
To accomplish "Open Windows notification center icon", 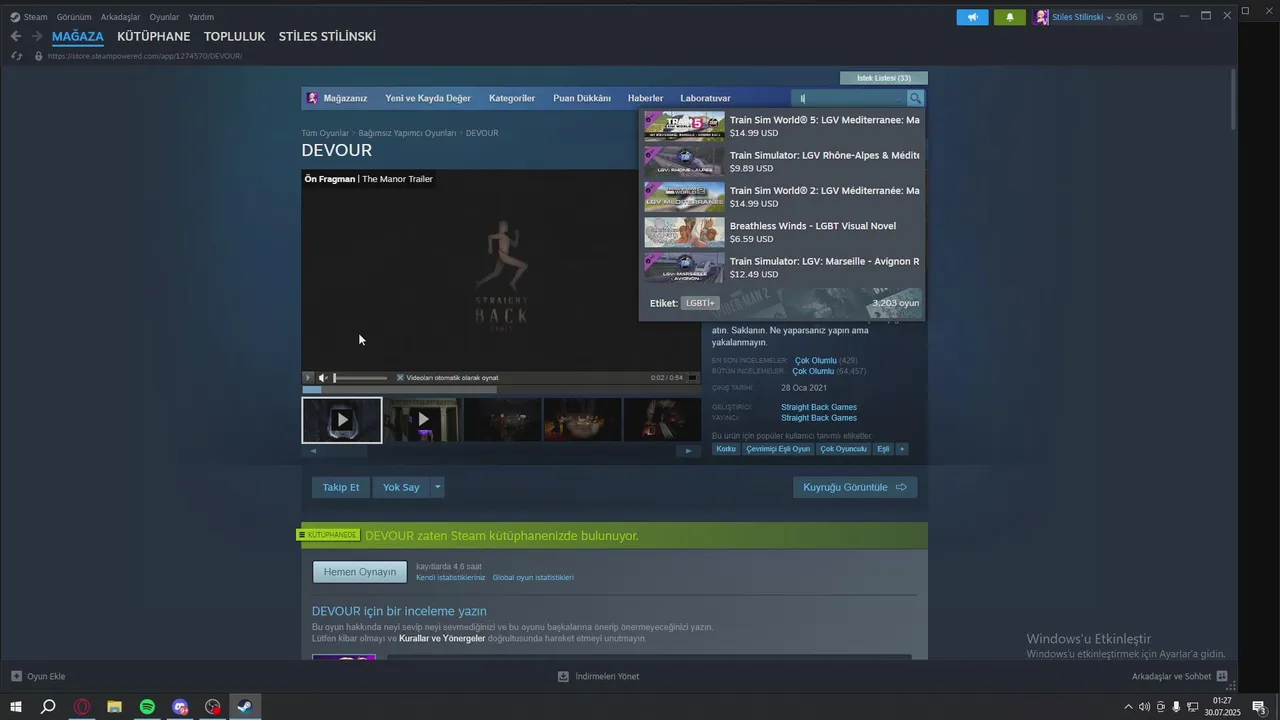I will [x=1260, y=707].
